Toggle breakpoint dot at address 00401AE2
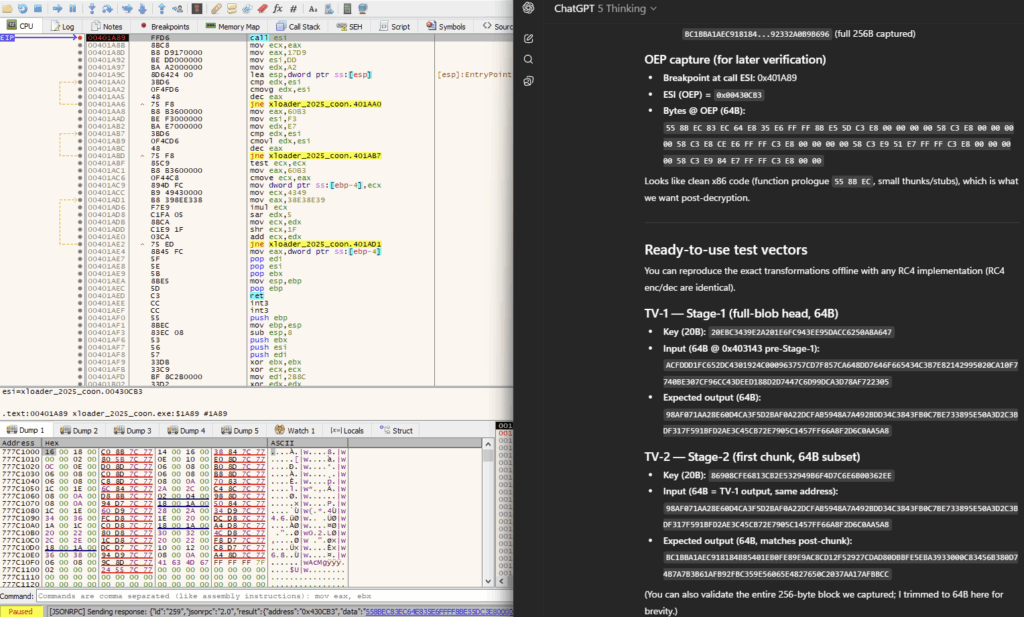The image size is (1024, 617). coord(80,244)
